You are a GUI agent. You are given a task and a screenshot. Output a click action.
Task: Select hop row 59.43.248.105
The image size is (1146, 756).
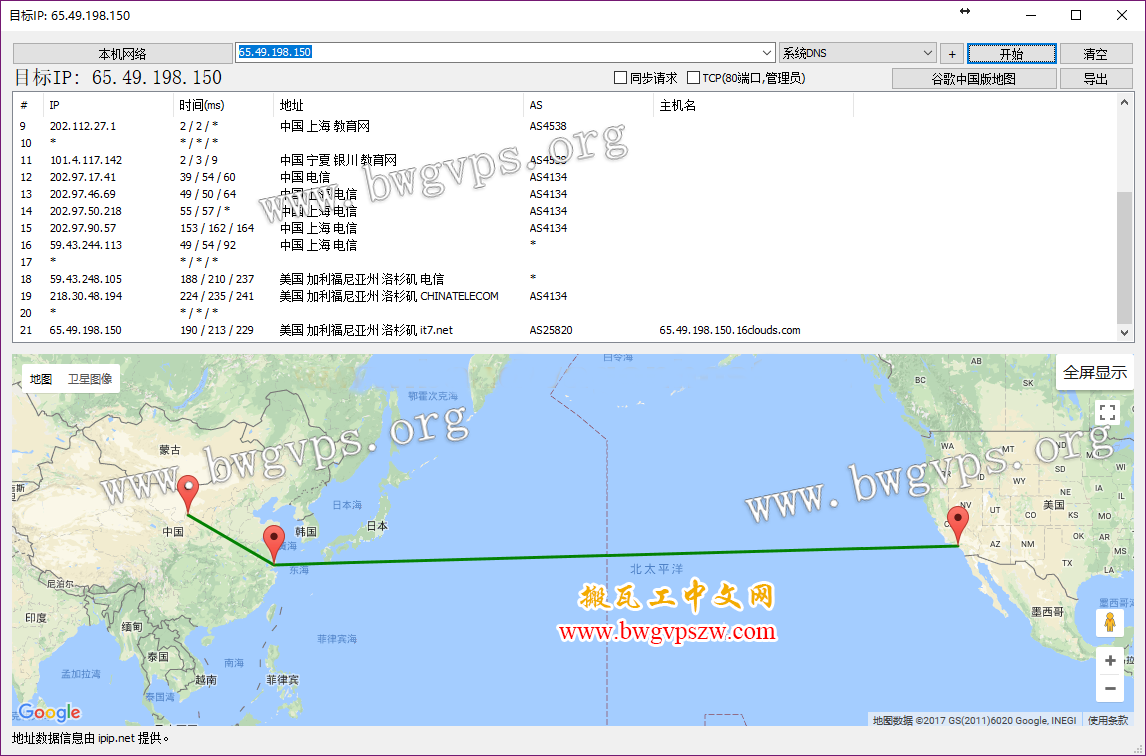pyautogui.click(x=564, y=279)
